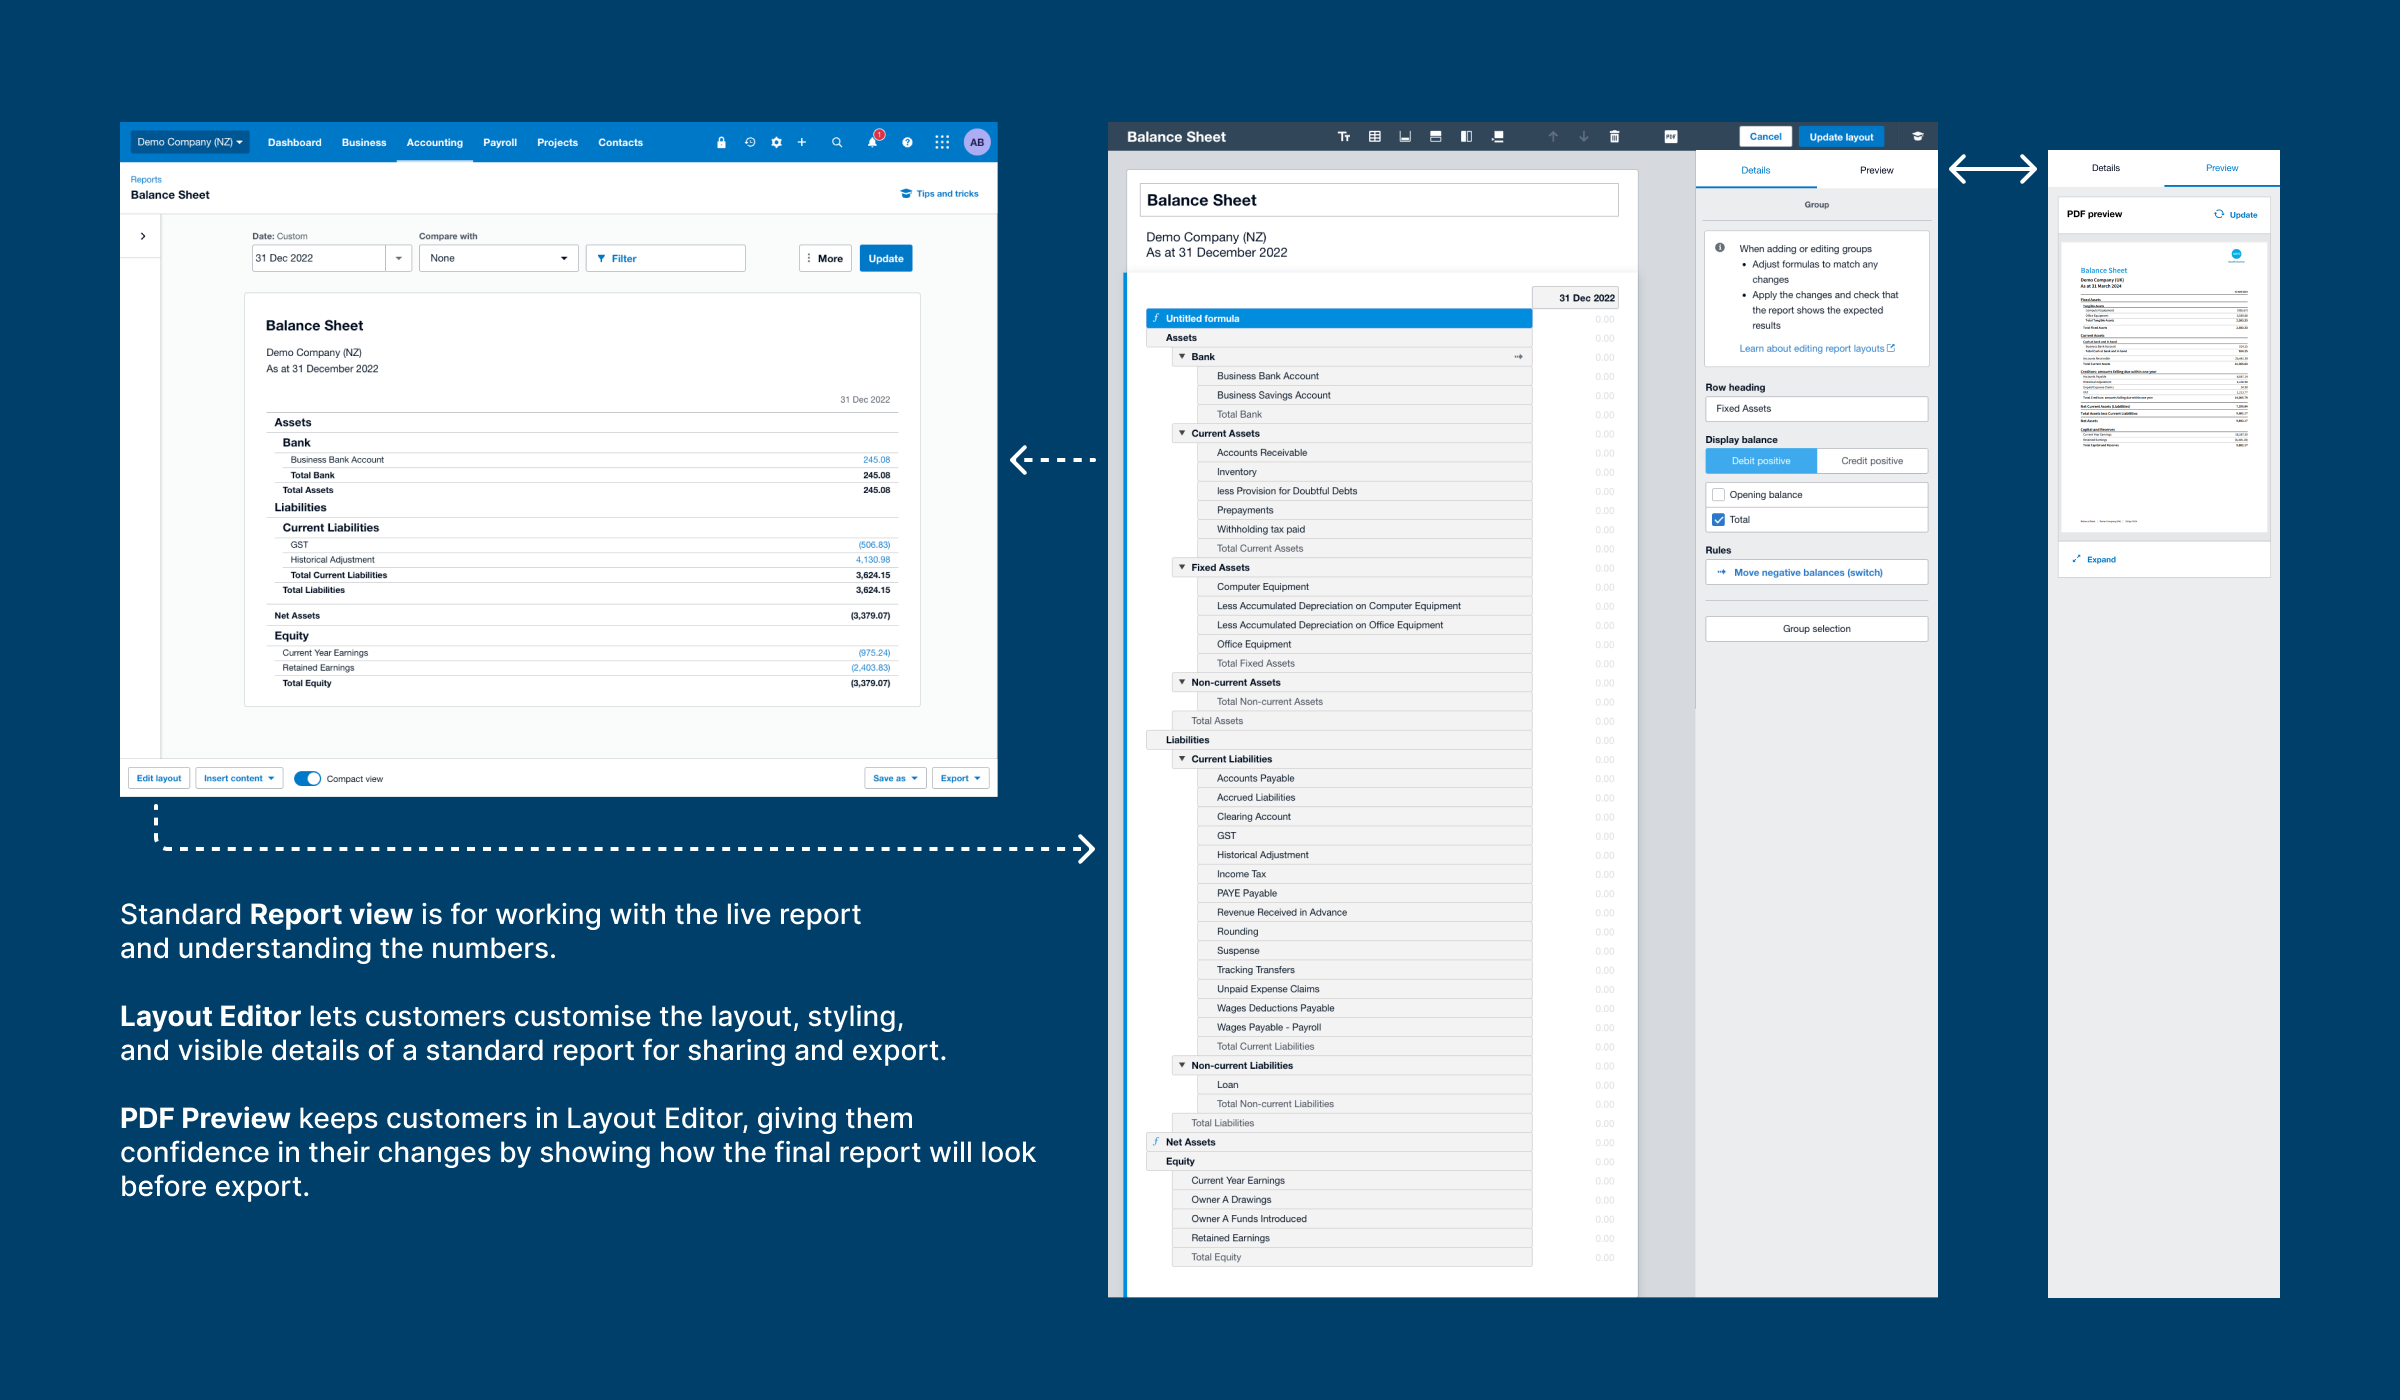Click the move down arrow in Layout Editor toolbar
This screenshot has width=2400, height=1400.
tap(1584, 137)
